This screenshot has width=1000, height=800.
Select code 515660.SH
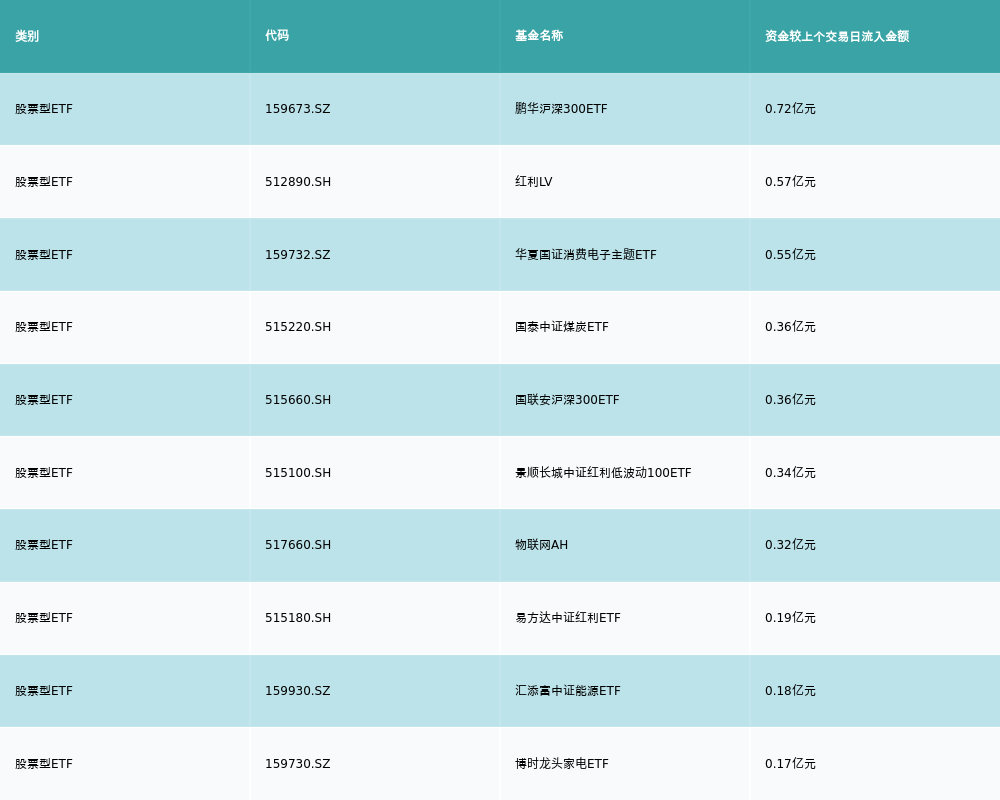pyautogui.click(x=298, y=400)
